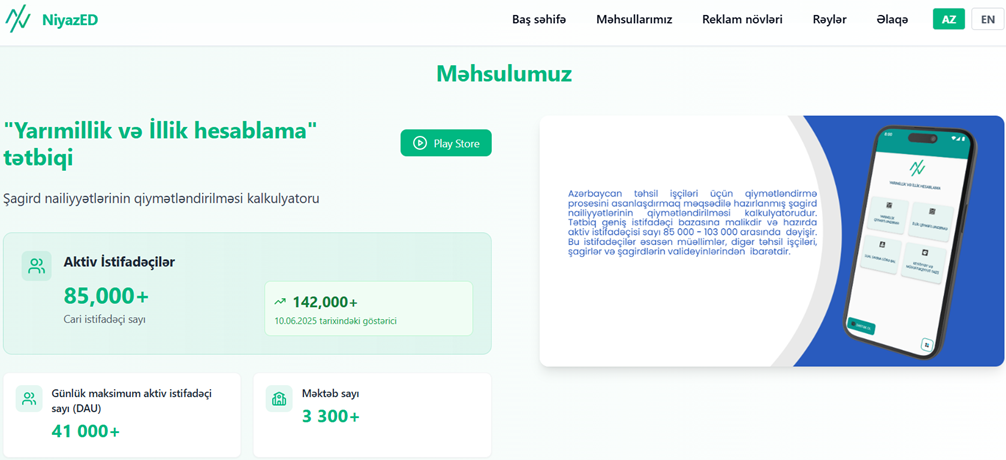This screenshot has height=460, width=1006.
Task: Click the logo inside the phone mockup
Action: click(x=916, y=167)
